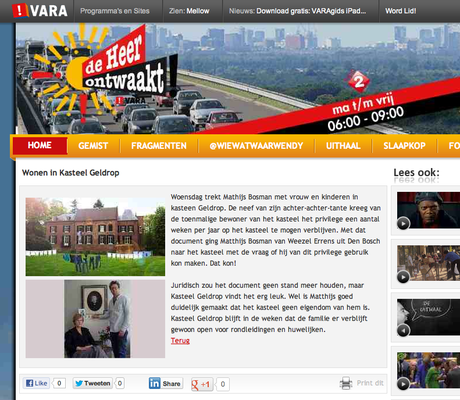Open the FRAGMENTEN tab
Image resolution: width=460 pixels, height=400 pixels.
tap(159, 146)
